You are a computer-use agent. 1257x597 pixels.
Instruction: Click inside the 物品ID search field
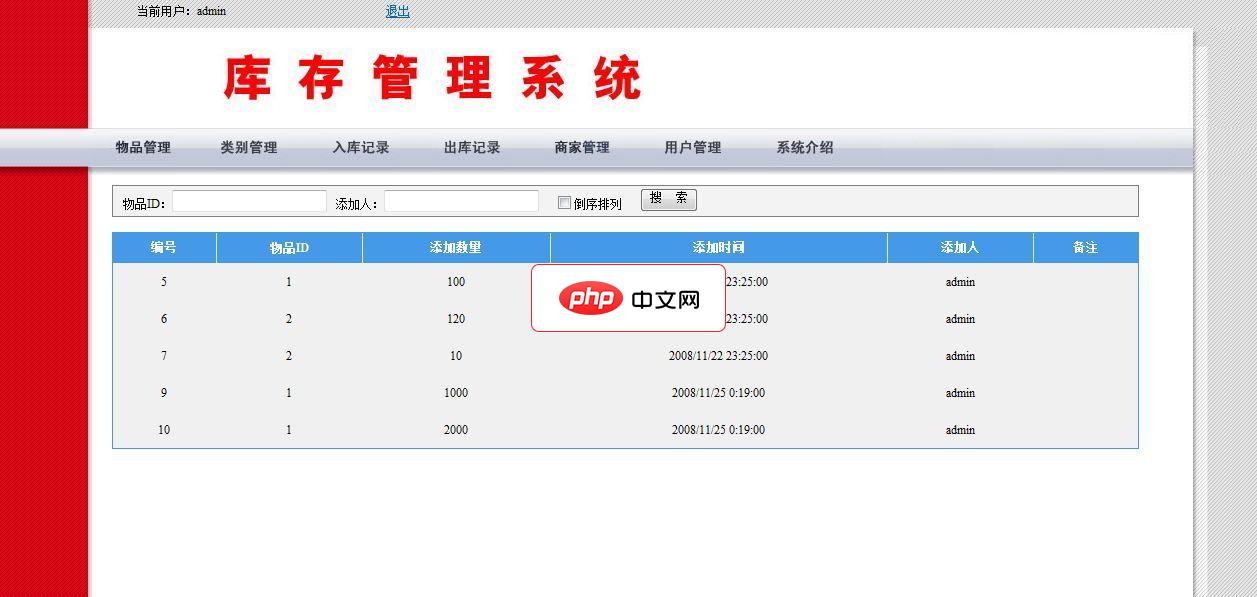pyautogui.click(x=248, y=200)
